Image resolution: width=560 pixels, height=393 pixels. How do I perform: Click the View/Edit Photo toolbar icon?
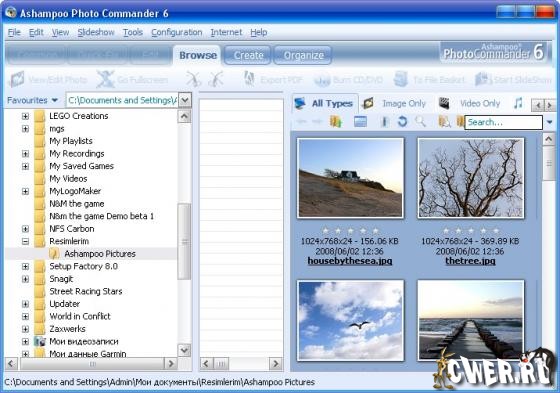17,79
